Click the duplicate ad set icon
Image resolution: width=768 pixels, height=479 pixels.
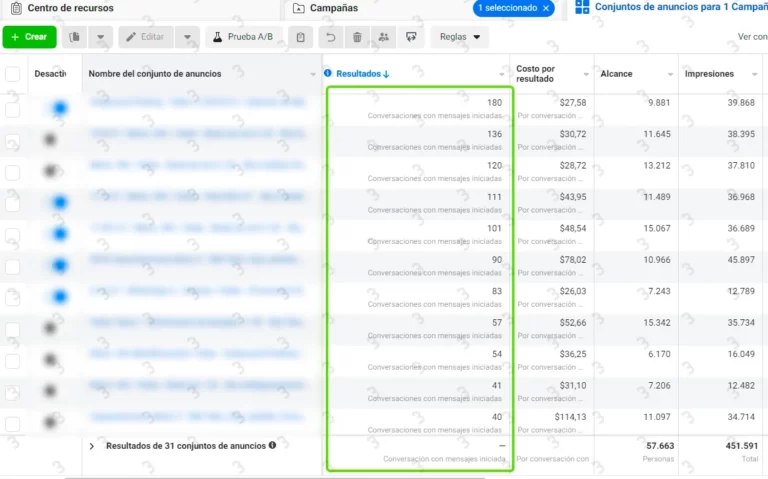coord(75,37)
